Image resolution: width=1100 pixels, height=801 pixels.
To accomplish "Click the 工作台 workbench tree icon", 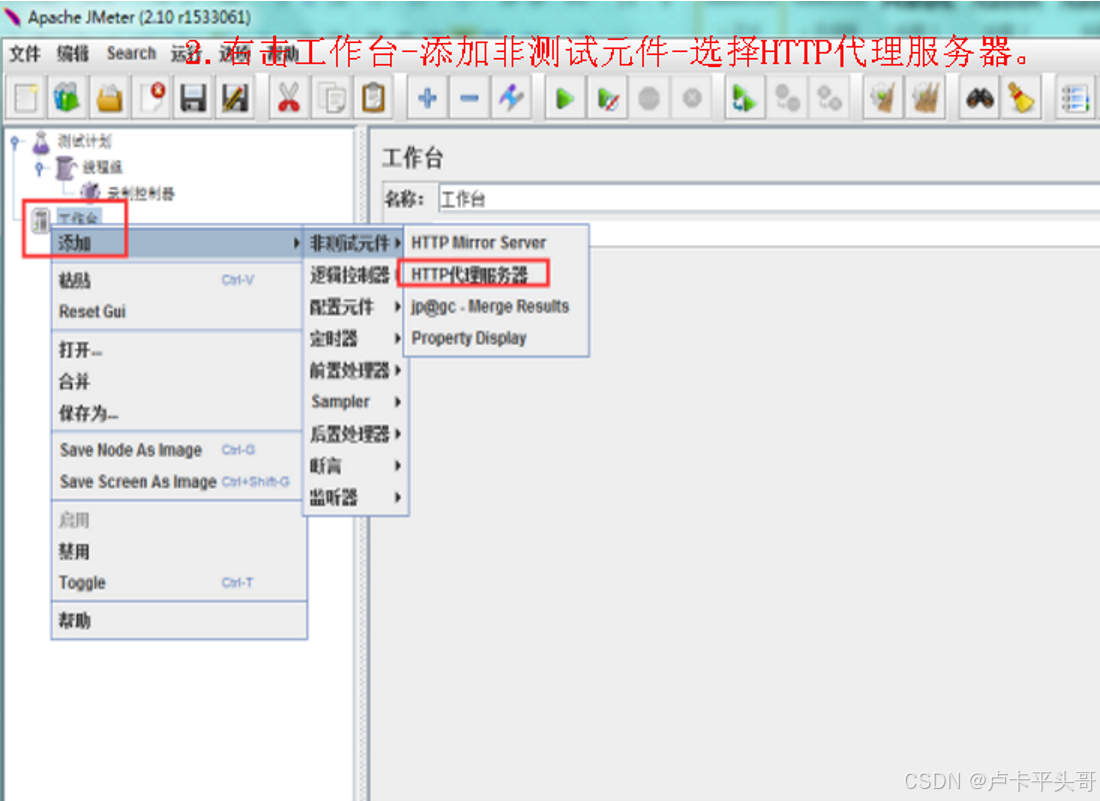I will point(40,220).
